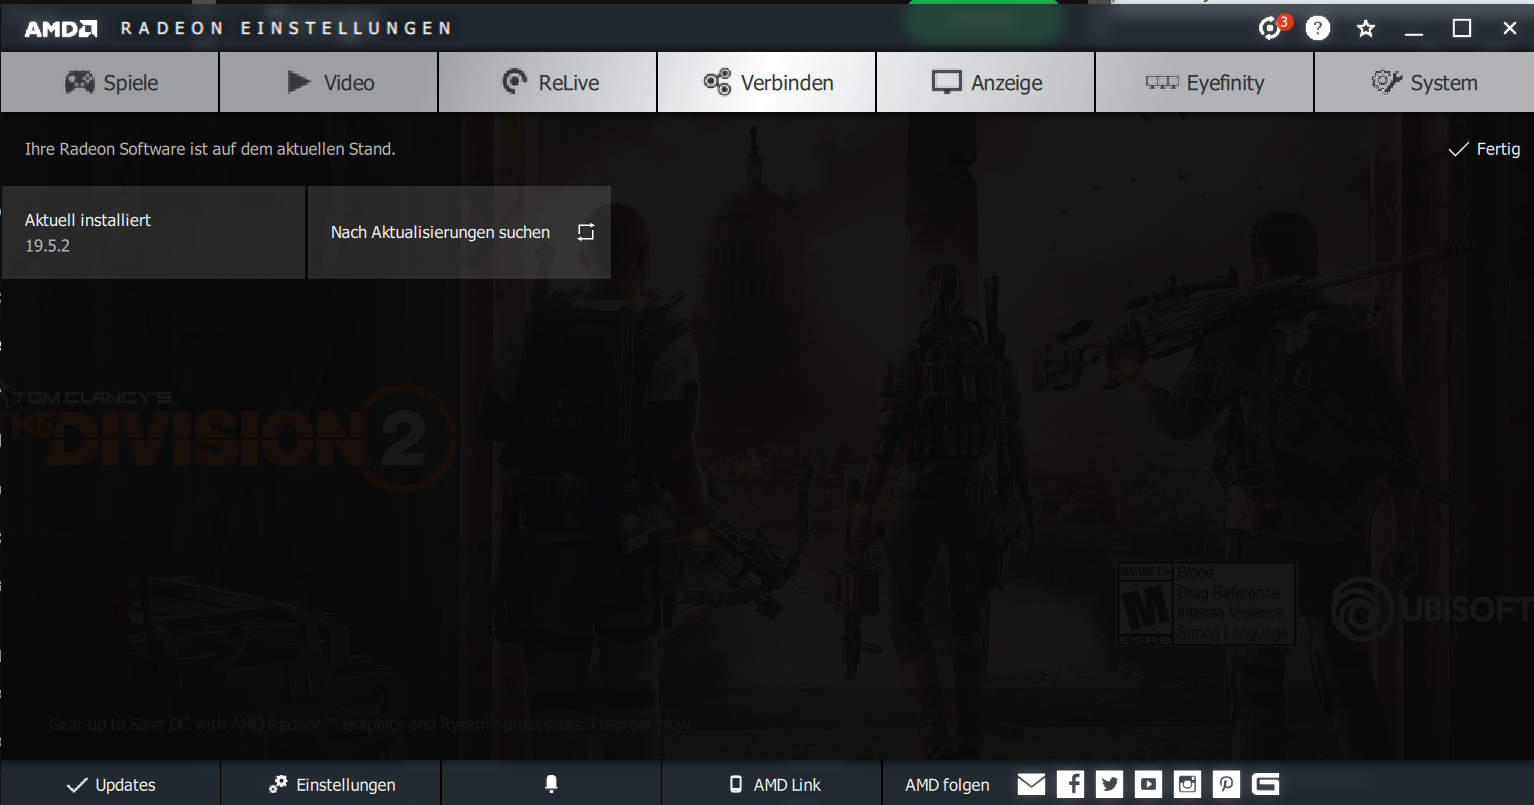Click Fertig to finish
The image size is (1534, 805).
click(x=1484, y=149)
